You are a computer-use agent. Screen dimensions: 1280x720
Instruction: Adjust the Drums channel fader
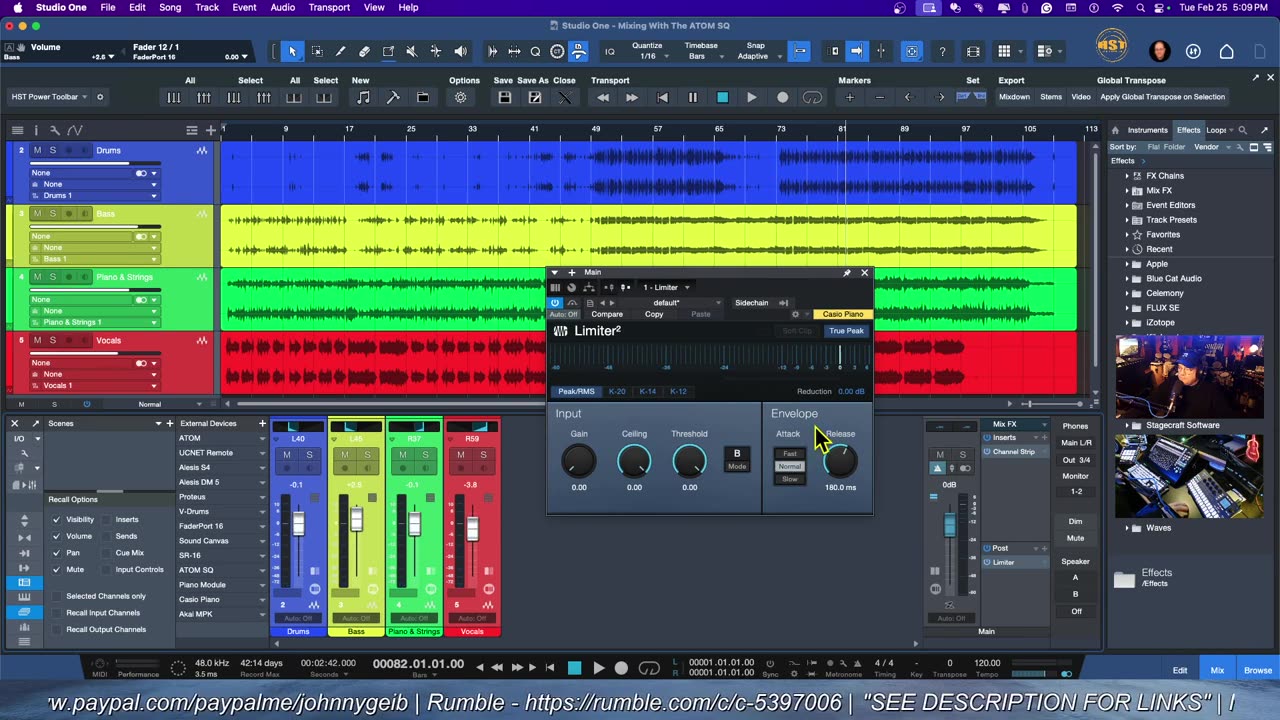(x=297, y=525)
